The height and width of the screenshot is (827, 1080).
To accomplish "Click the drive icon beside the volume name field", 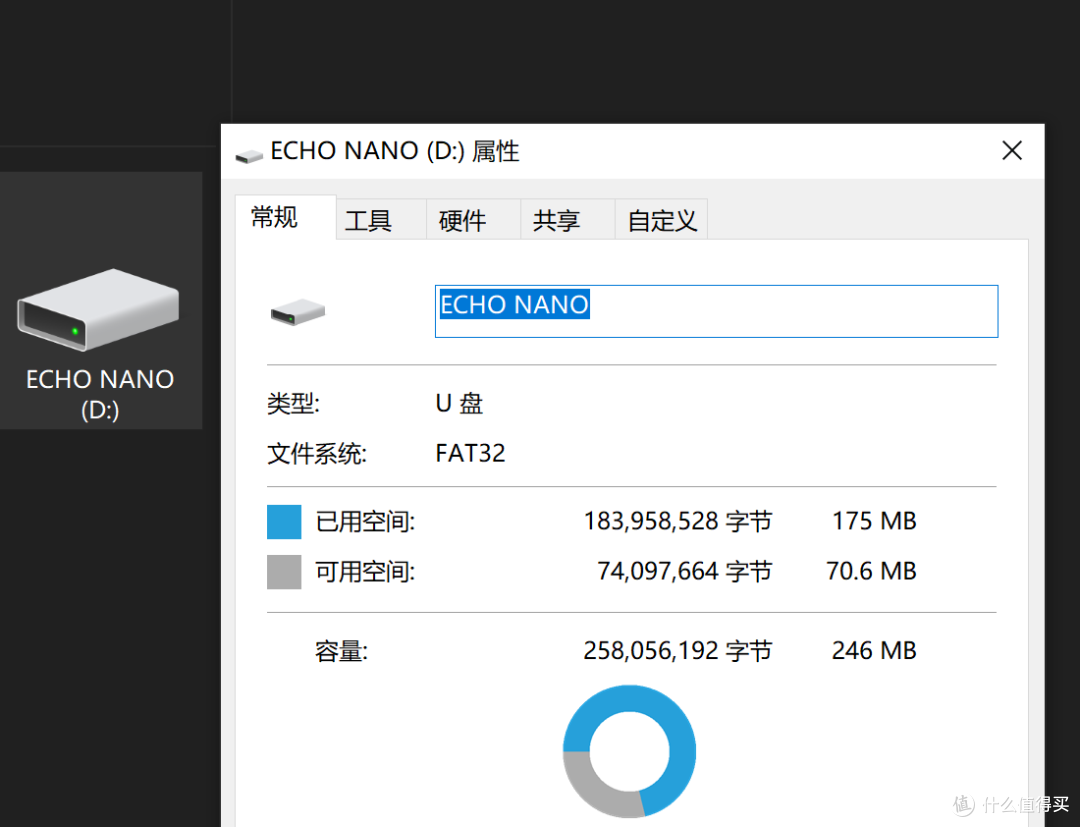I will coord(298,312).
